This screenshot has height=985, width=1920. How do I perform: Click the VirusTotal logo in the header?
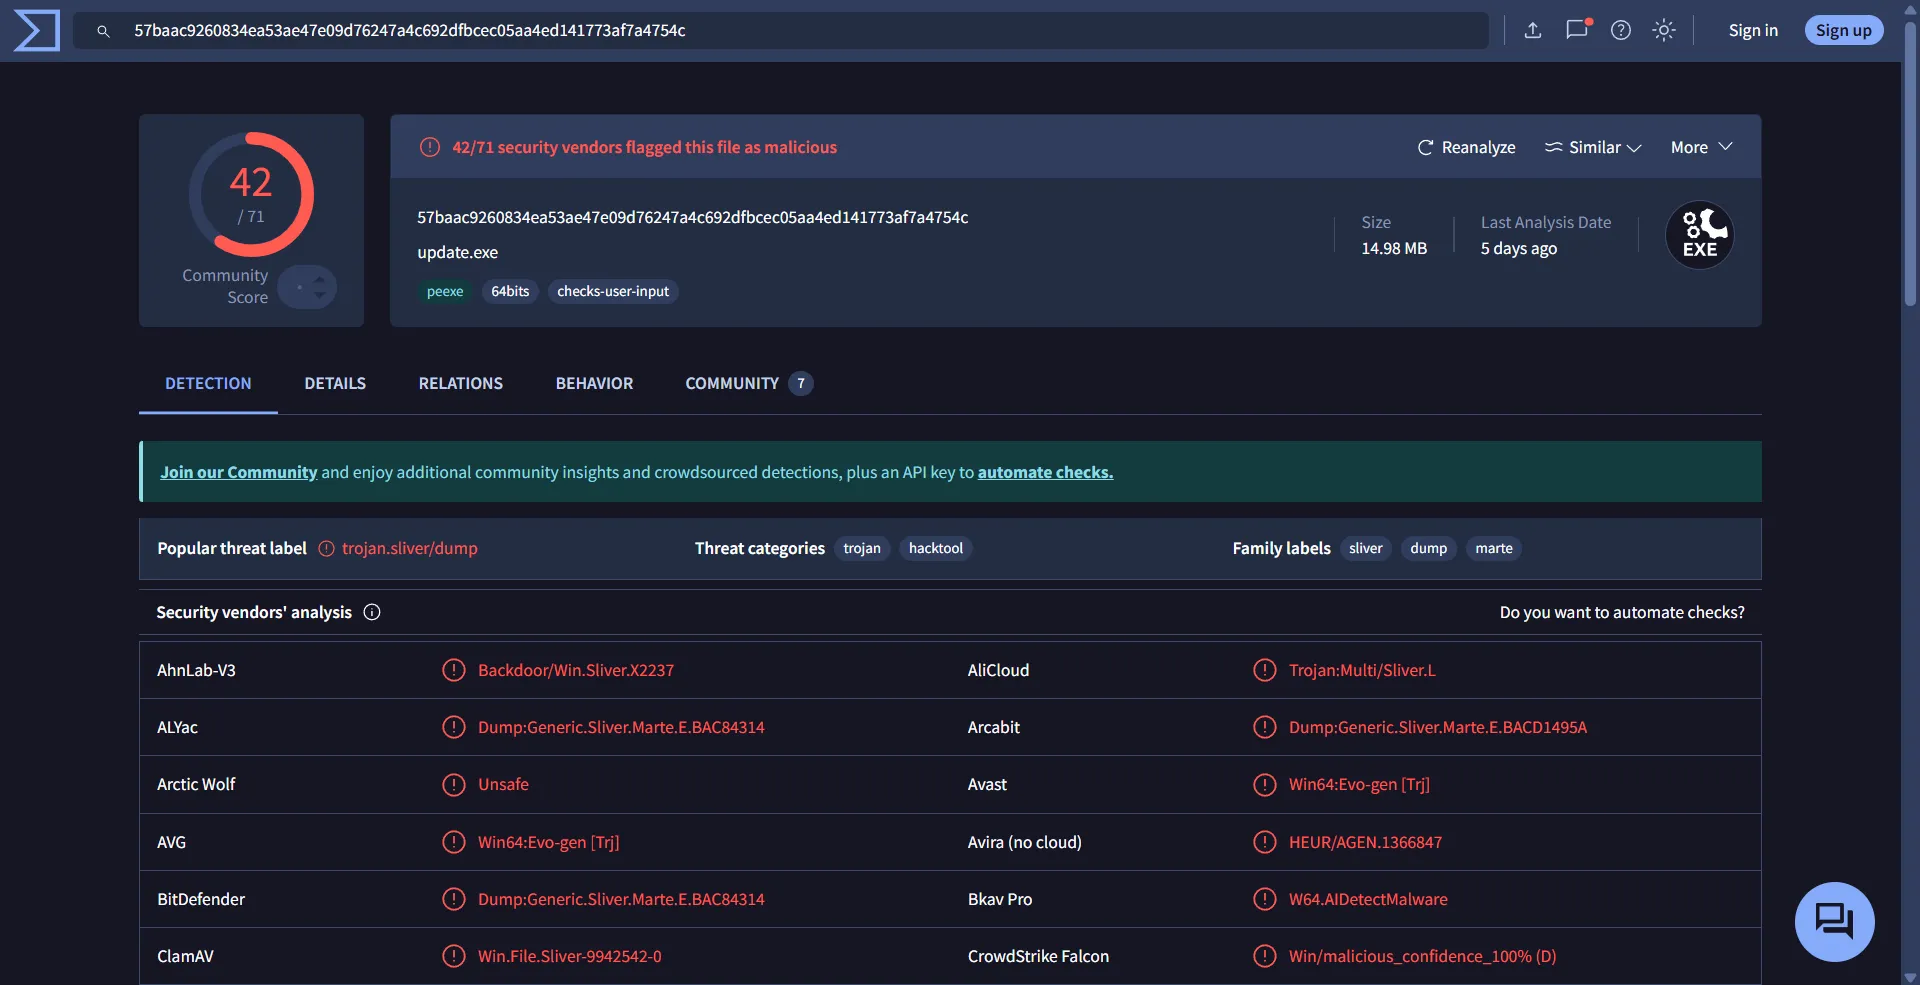pos(37,30)
